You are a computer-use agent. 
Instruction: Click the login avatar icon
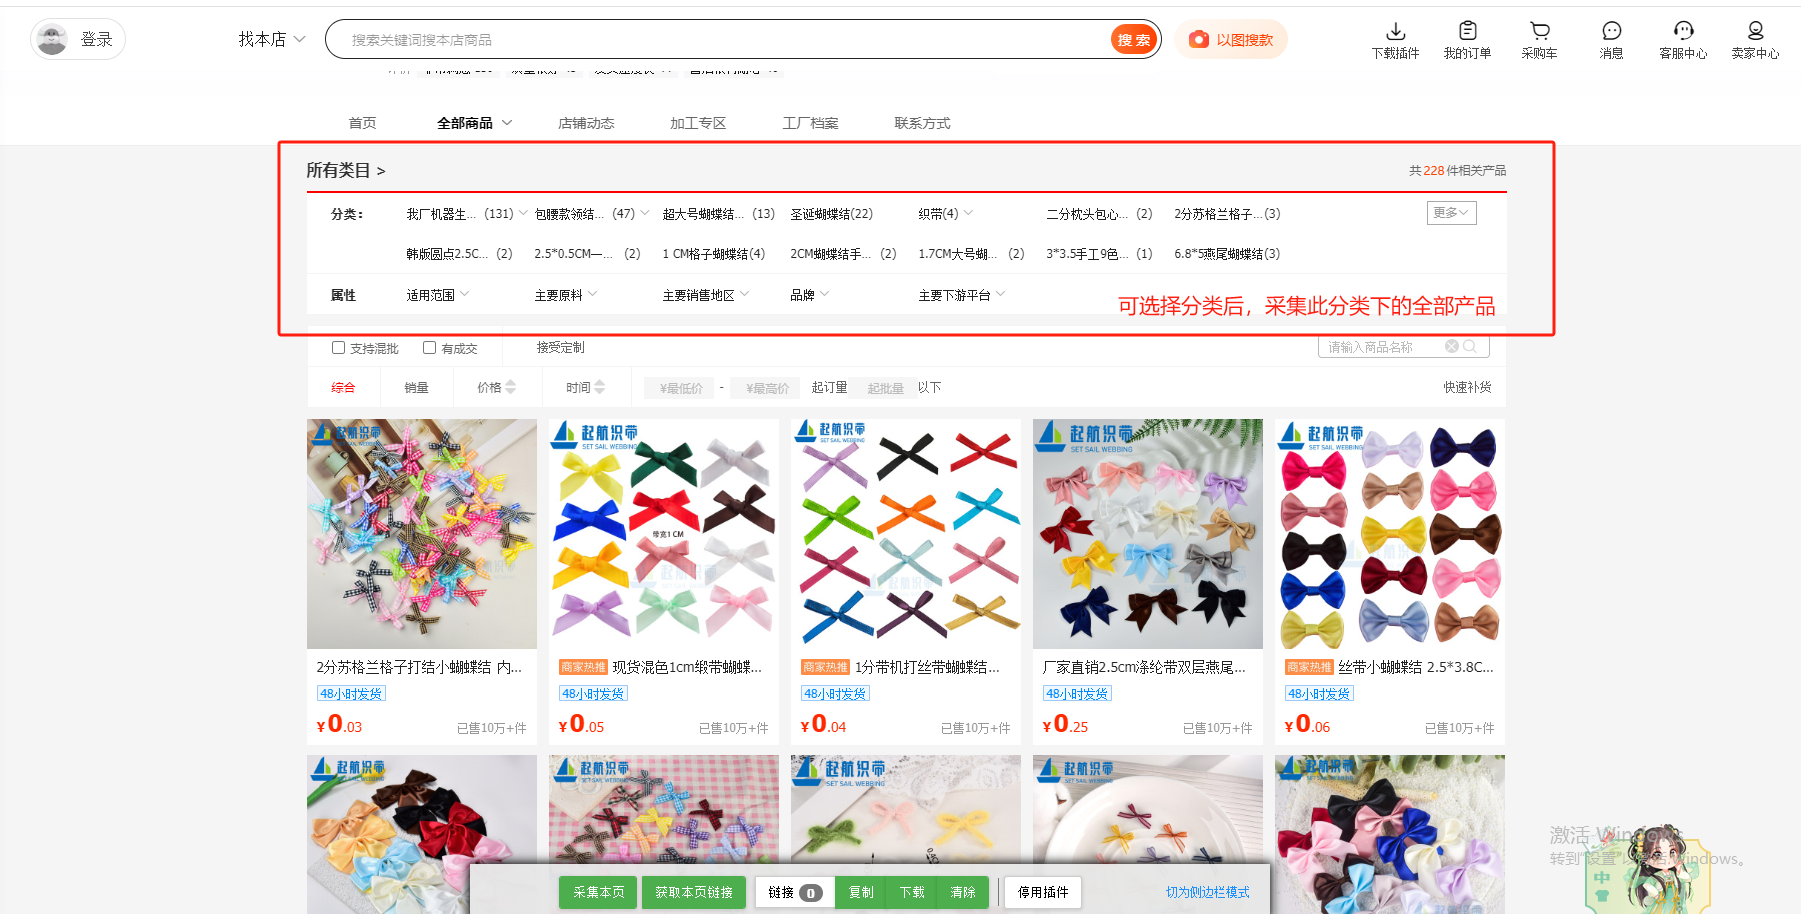(x=51, y=40)
